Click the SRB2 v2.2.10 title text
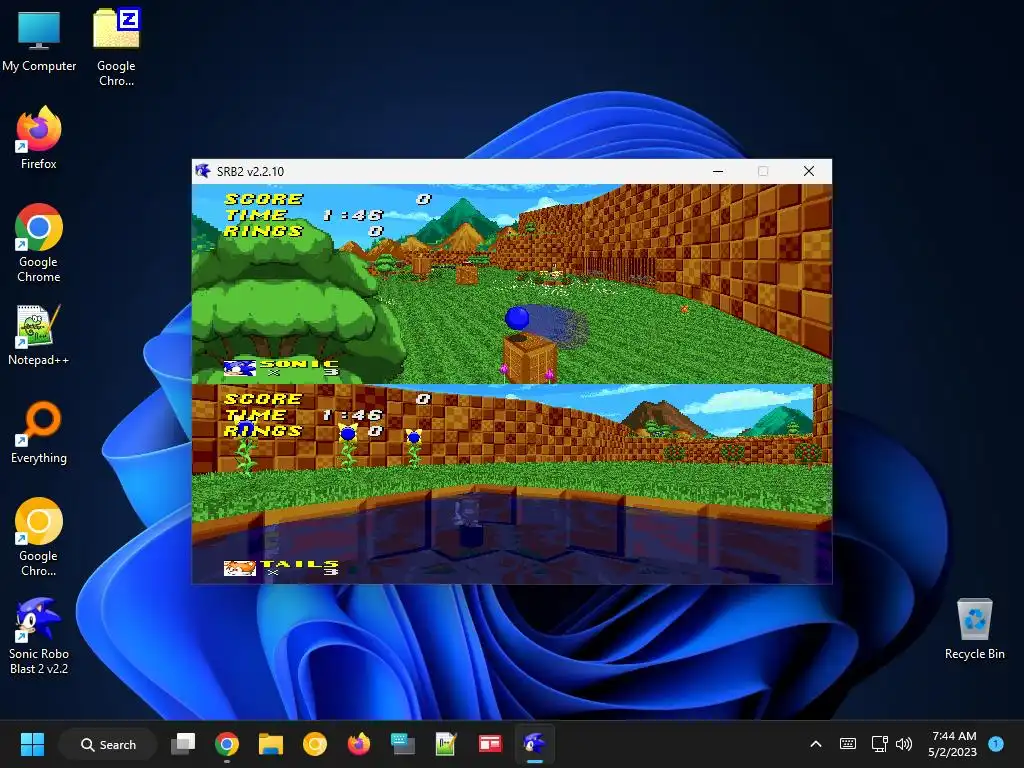The width and height of the screenshot is (1024, 768). point(250,172)
